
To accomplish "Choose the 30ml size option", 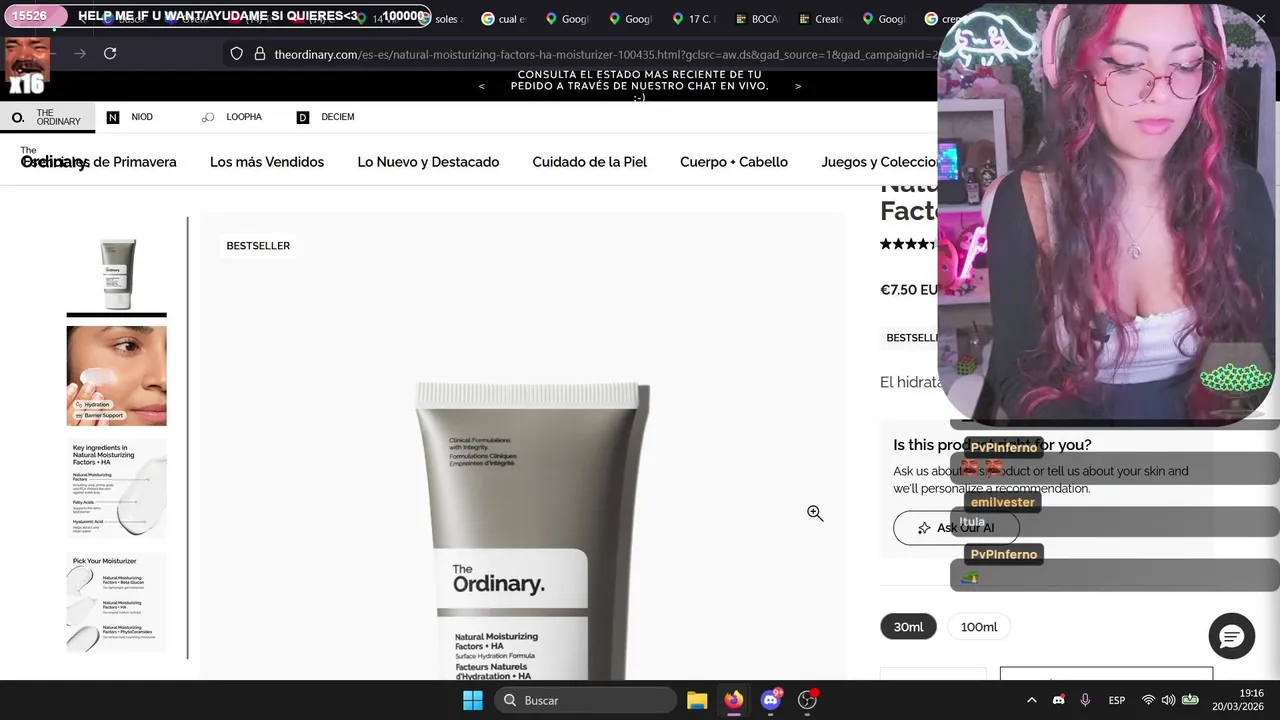I will click(x=908, y=627).
